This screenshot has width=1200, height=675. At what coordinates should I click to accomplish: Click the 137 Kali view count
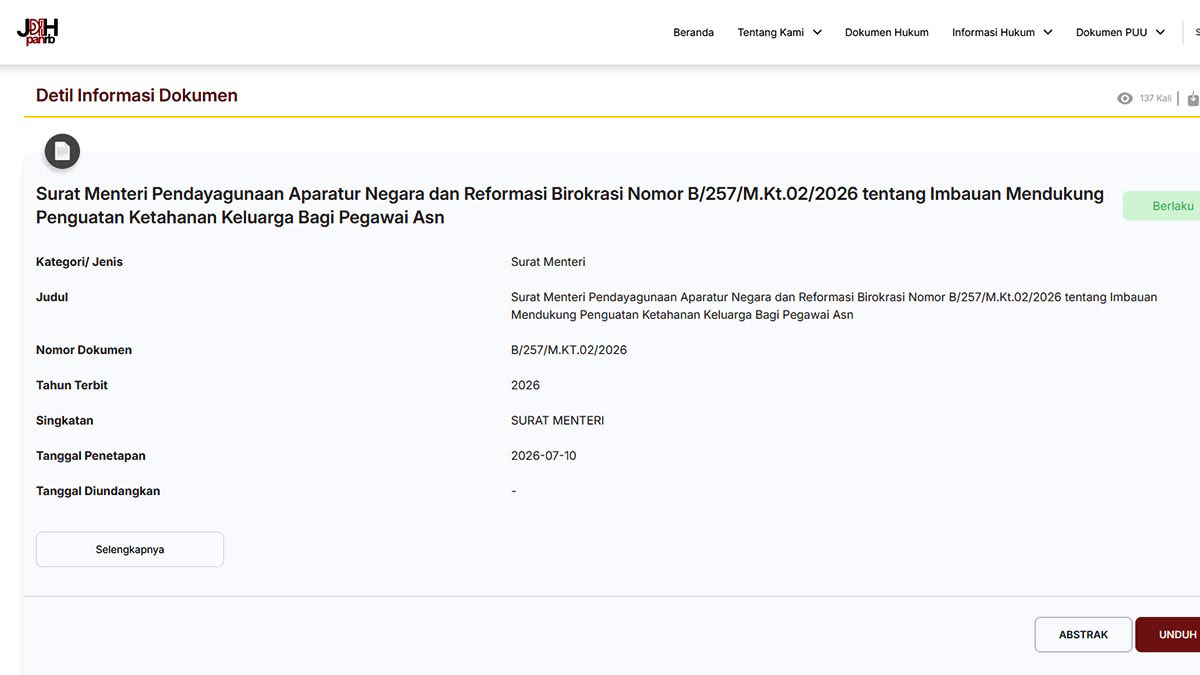pyautogui.click(x=1155, y=98)
